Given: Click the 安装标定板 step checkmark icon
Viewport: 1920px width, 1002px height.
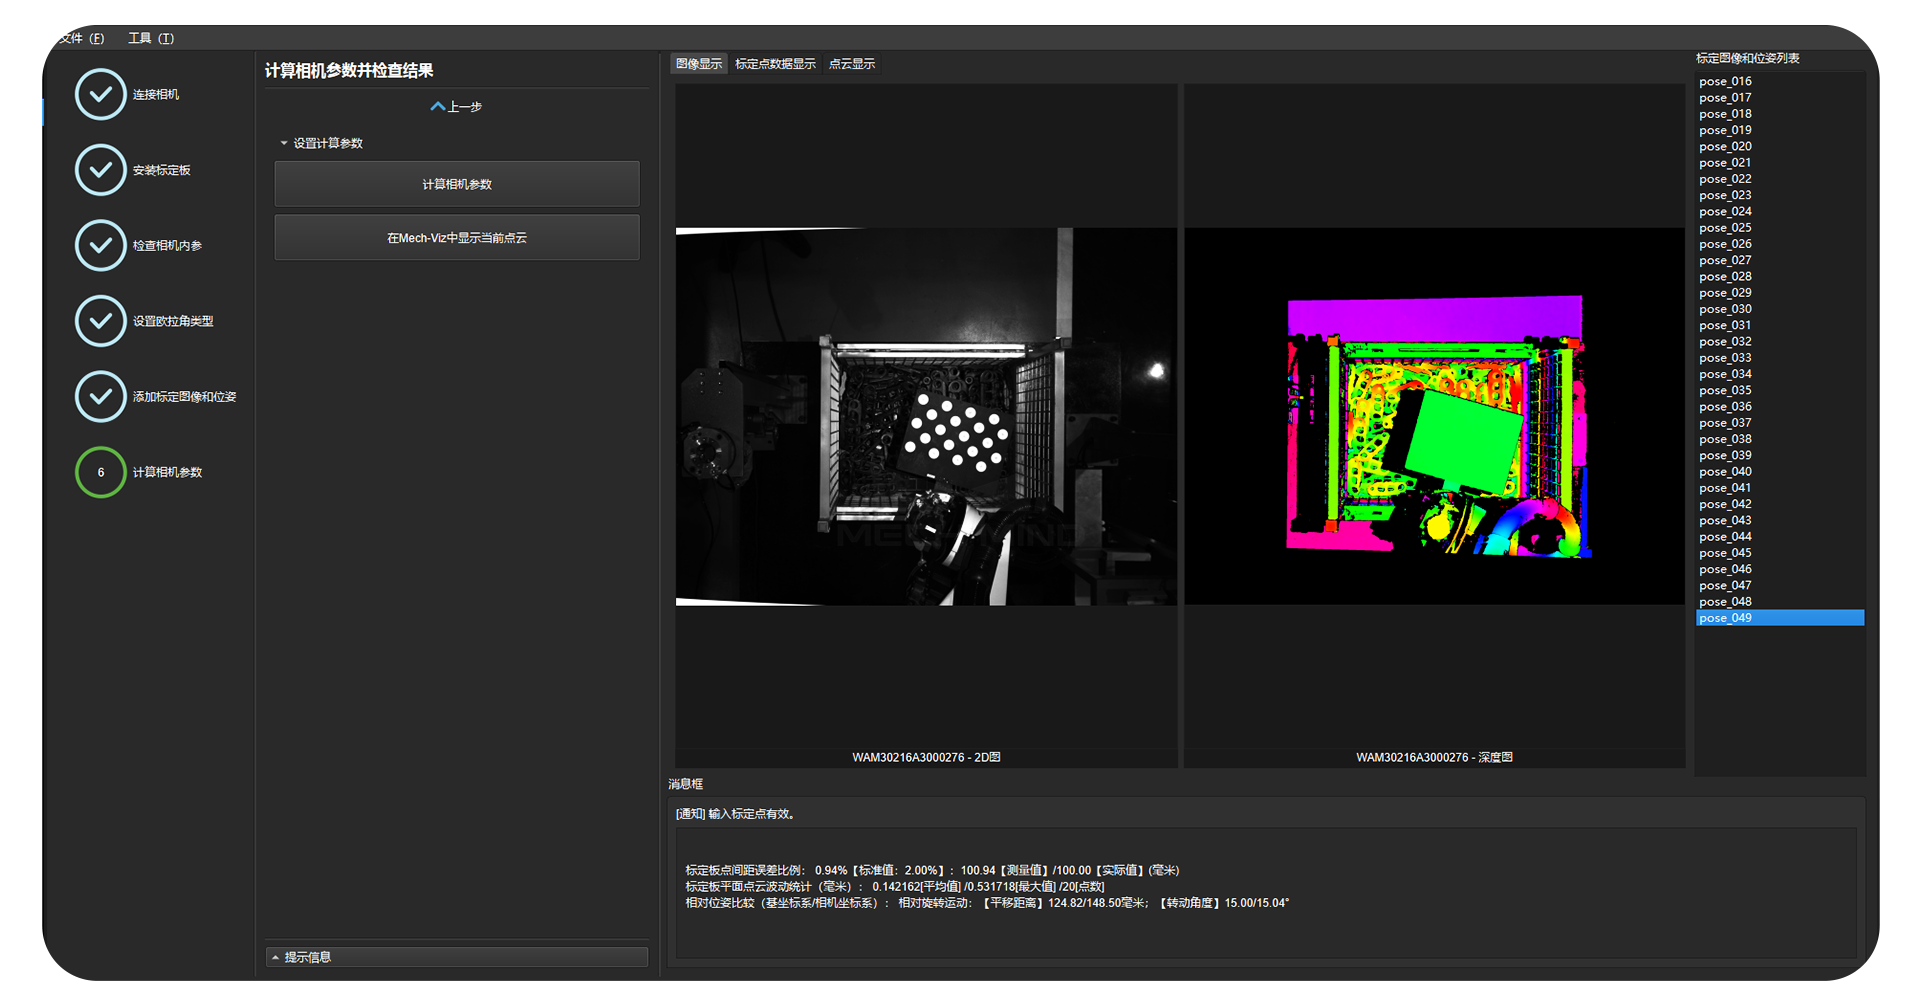Looking at the screenshot, I should 100,170.
